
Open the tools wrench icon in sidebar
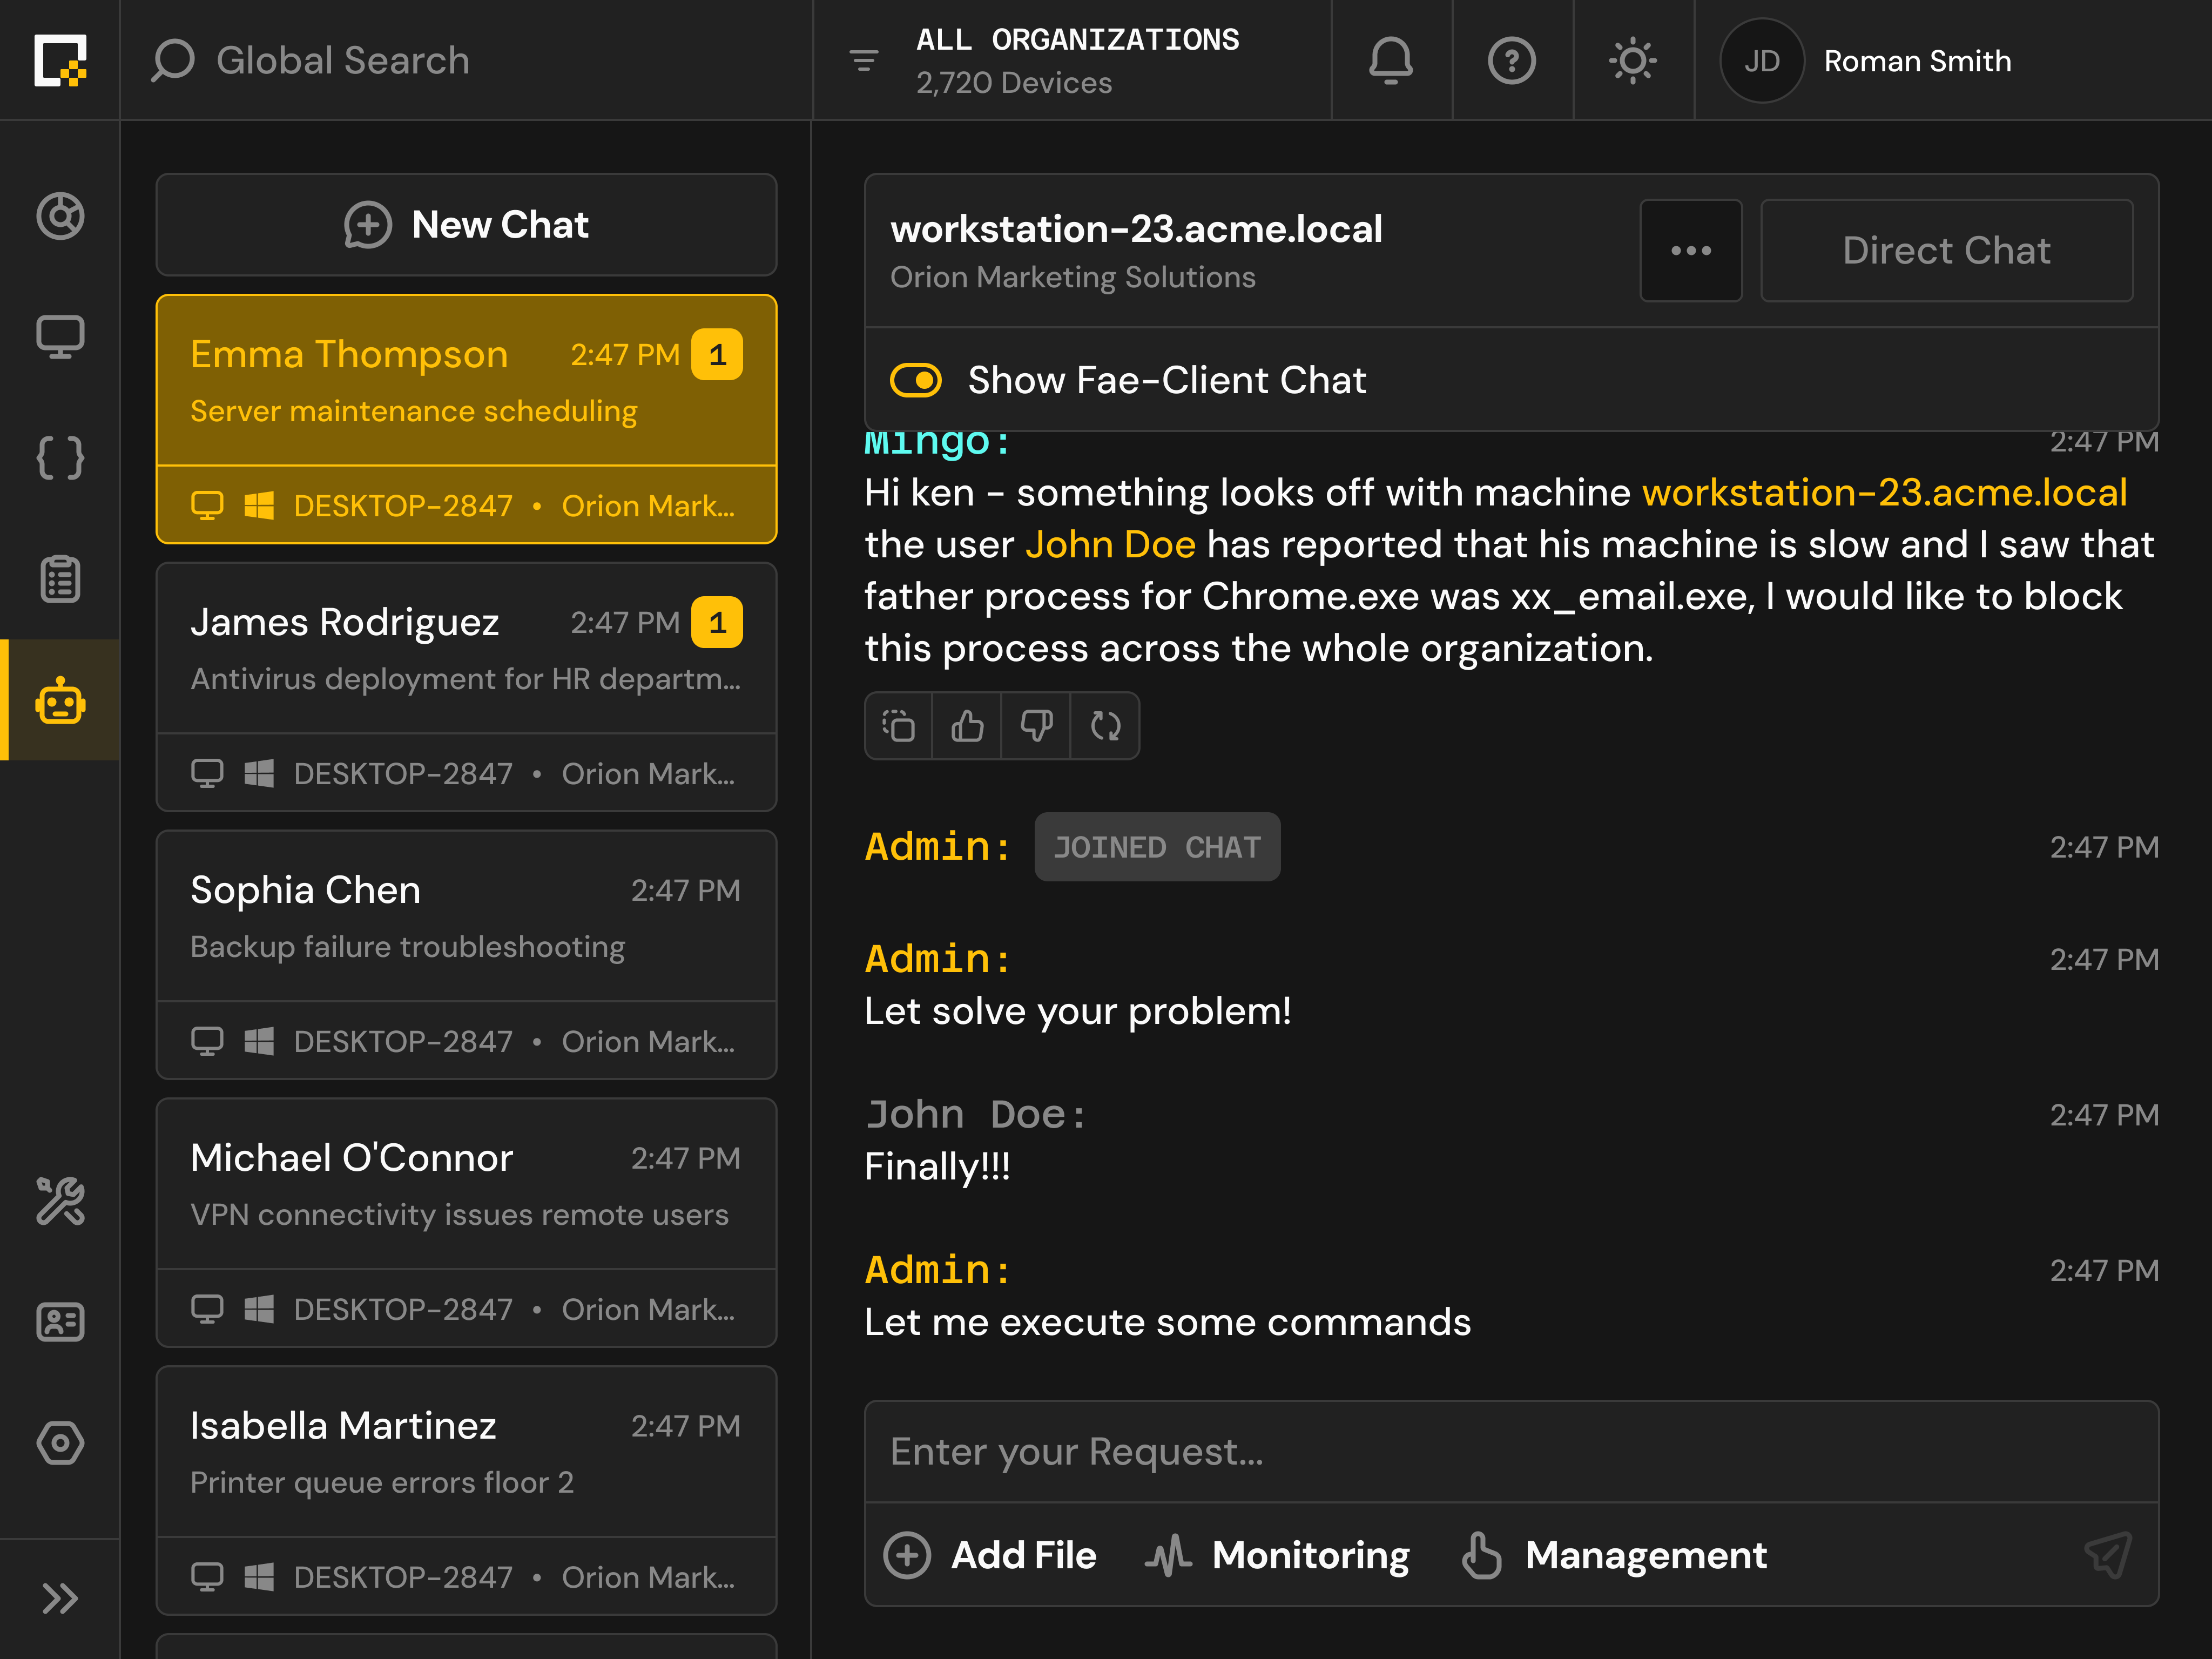click(x=60, y=1202)
